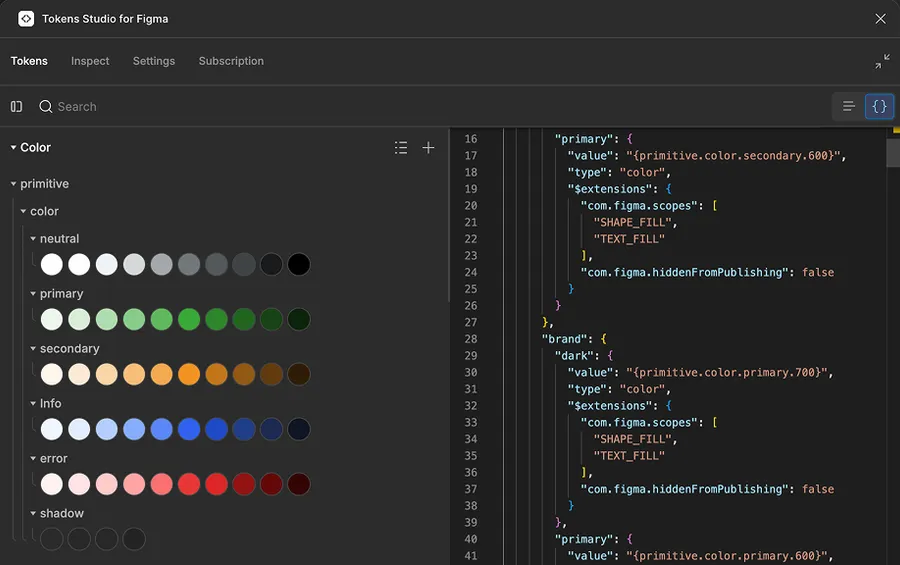Collapse the neutral token group

pos(33,238)
